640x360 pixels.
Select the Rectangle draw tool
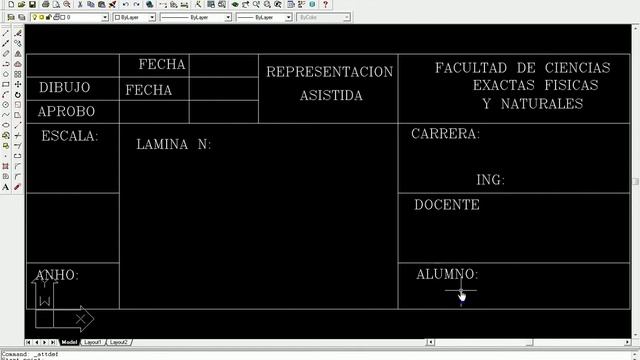pos(6,84)
